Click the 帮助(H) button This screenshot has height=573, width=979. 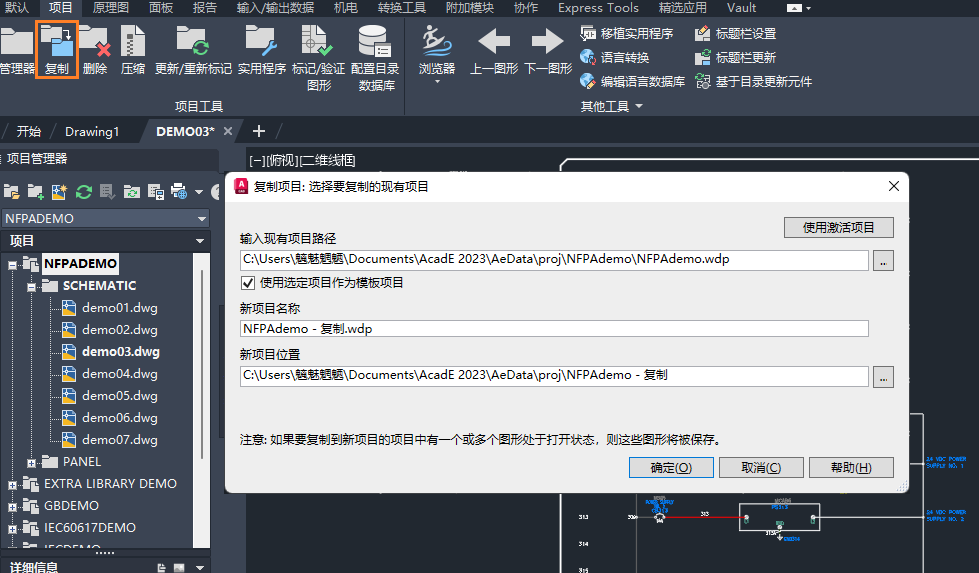pyautogui.click(x=851, y=468)
